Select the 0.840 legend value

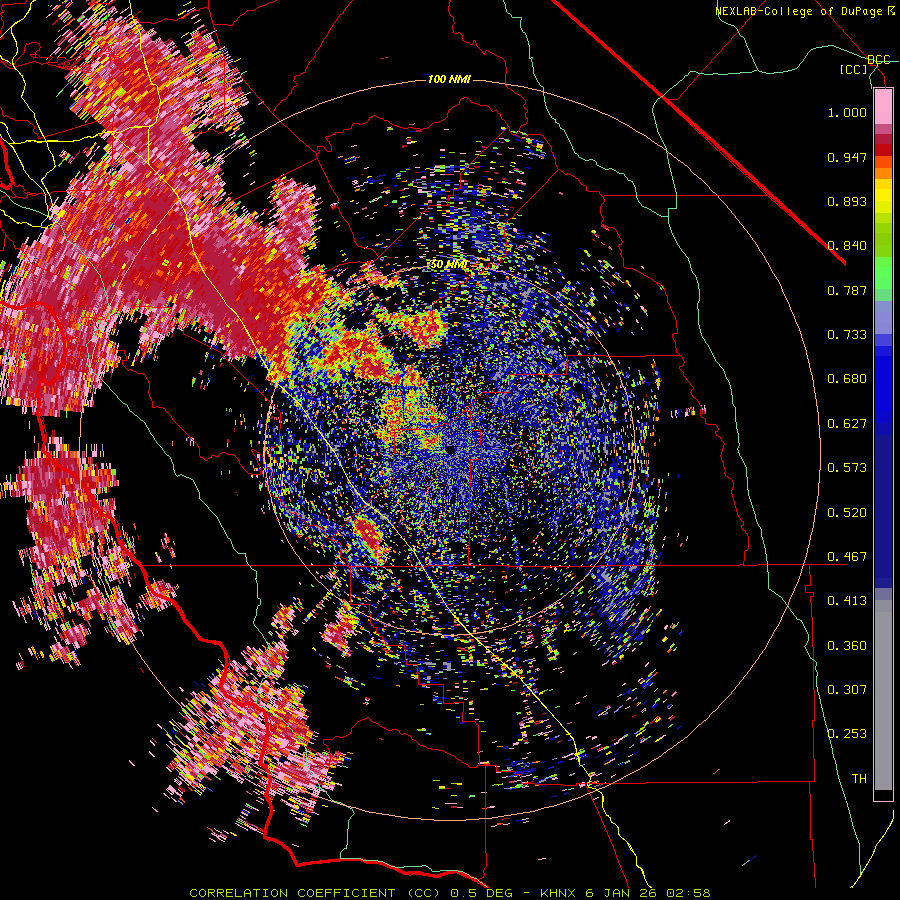(847, 246)
